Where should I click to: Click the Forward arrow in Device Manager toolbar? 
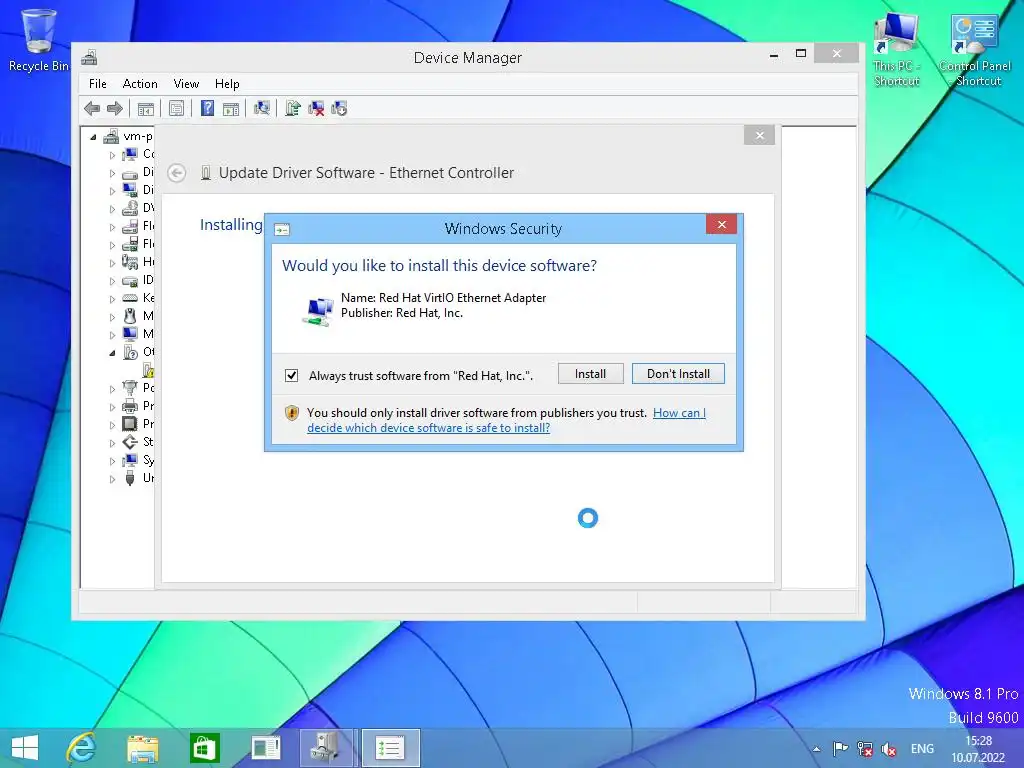pyautogui.click(x=114, y=108)
